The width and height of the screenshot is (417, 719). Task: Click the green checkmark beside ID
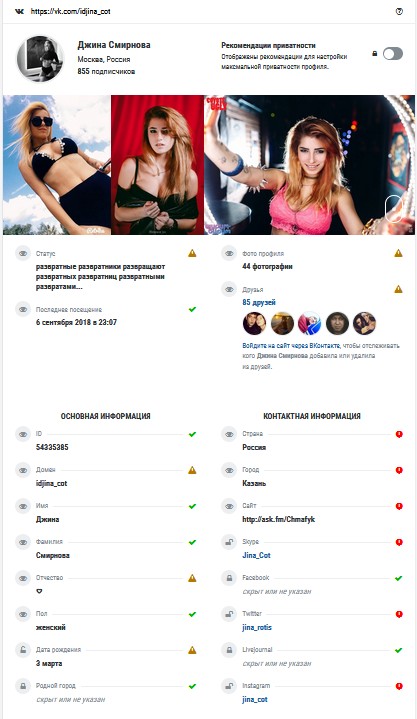pos(192,434)
